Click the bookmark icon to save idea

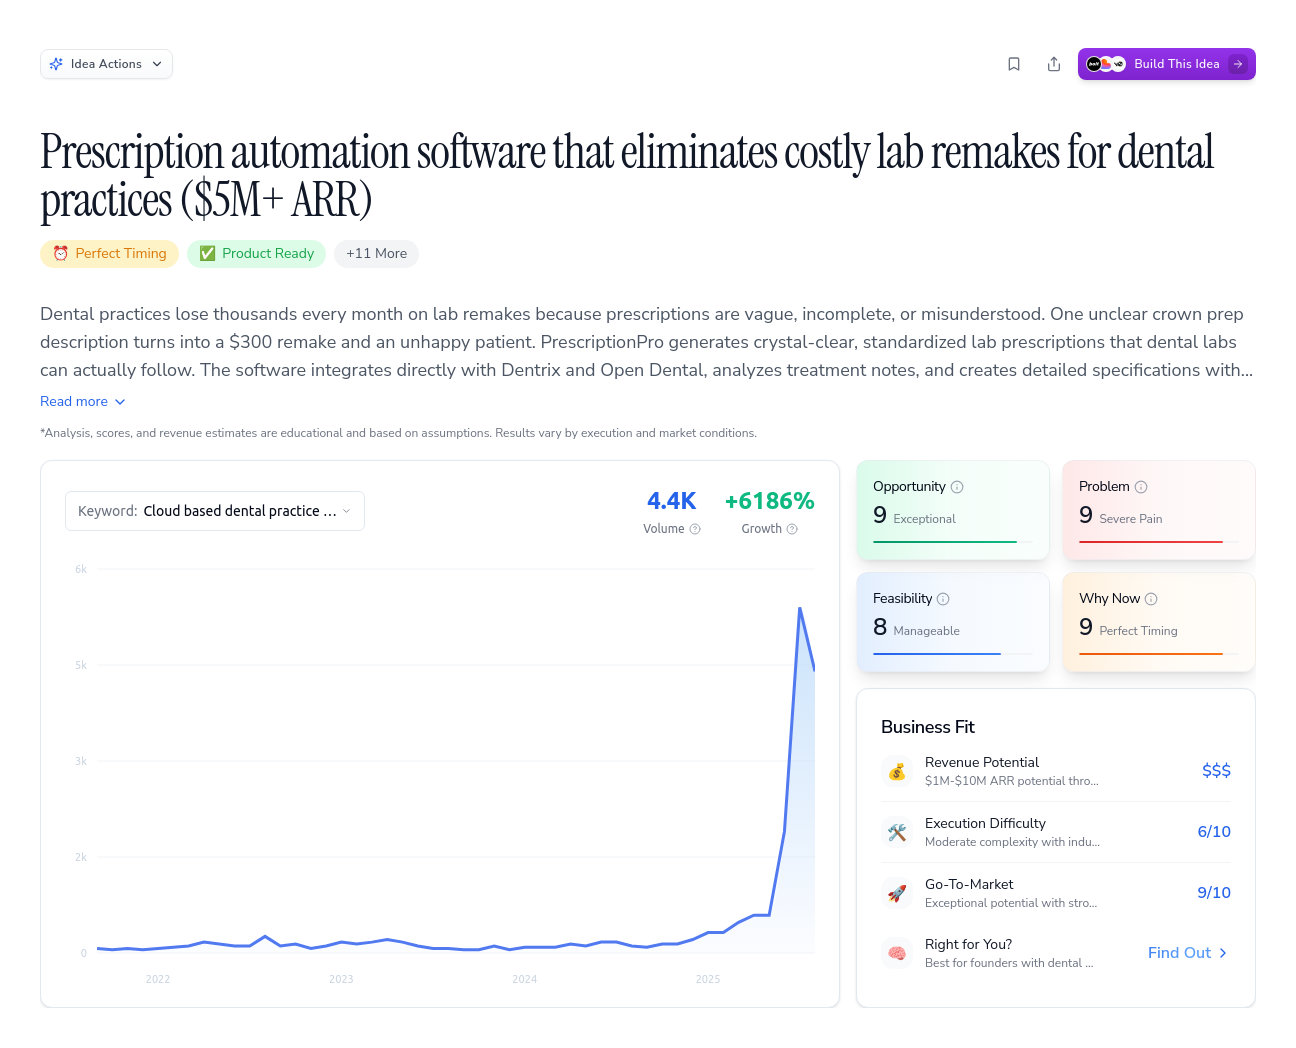pyautogui.click(x=1014, y=64)
